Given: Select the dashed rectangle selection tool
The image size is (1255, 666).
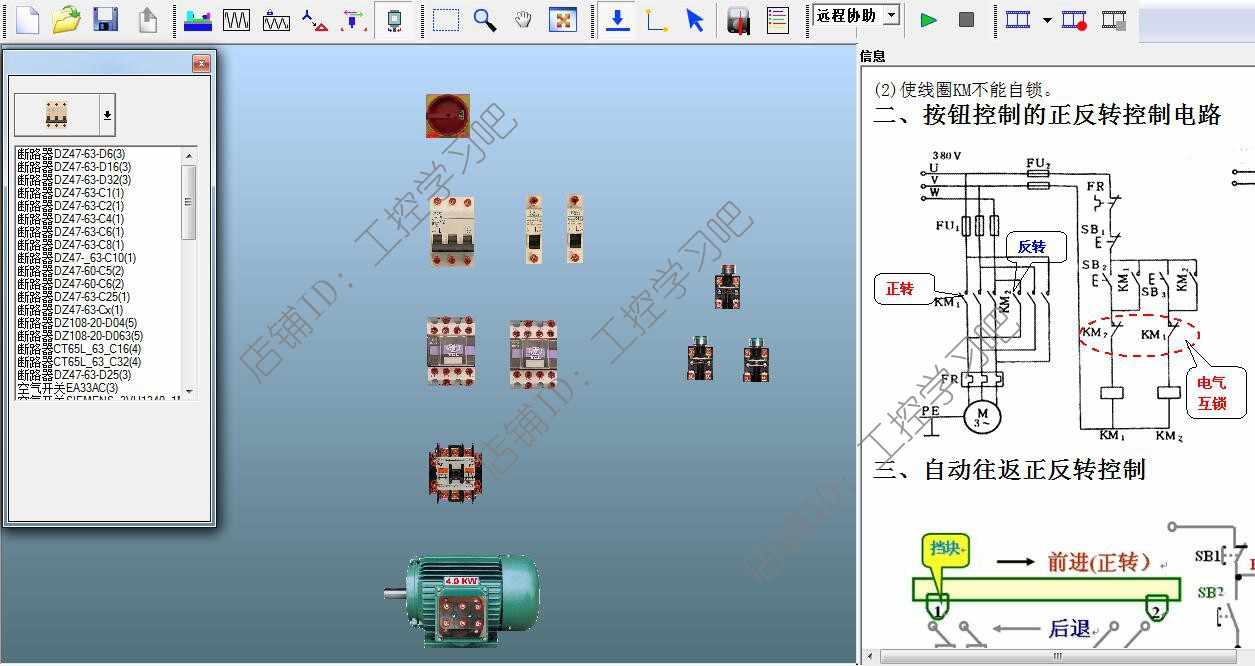Looking at the screenshot, I should [x=446, y=19].
